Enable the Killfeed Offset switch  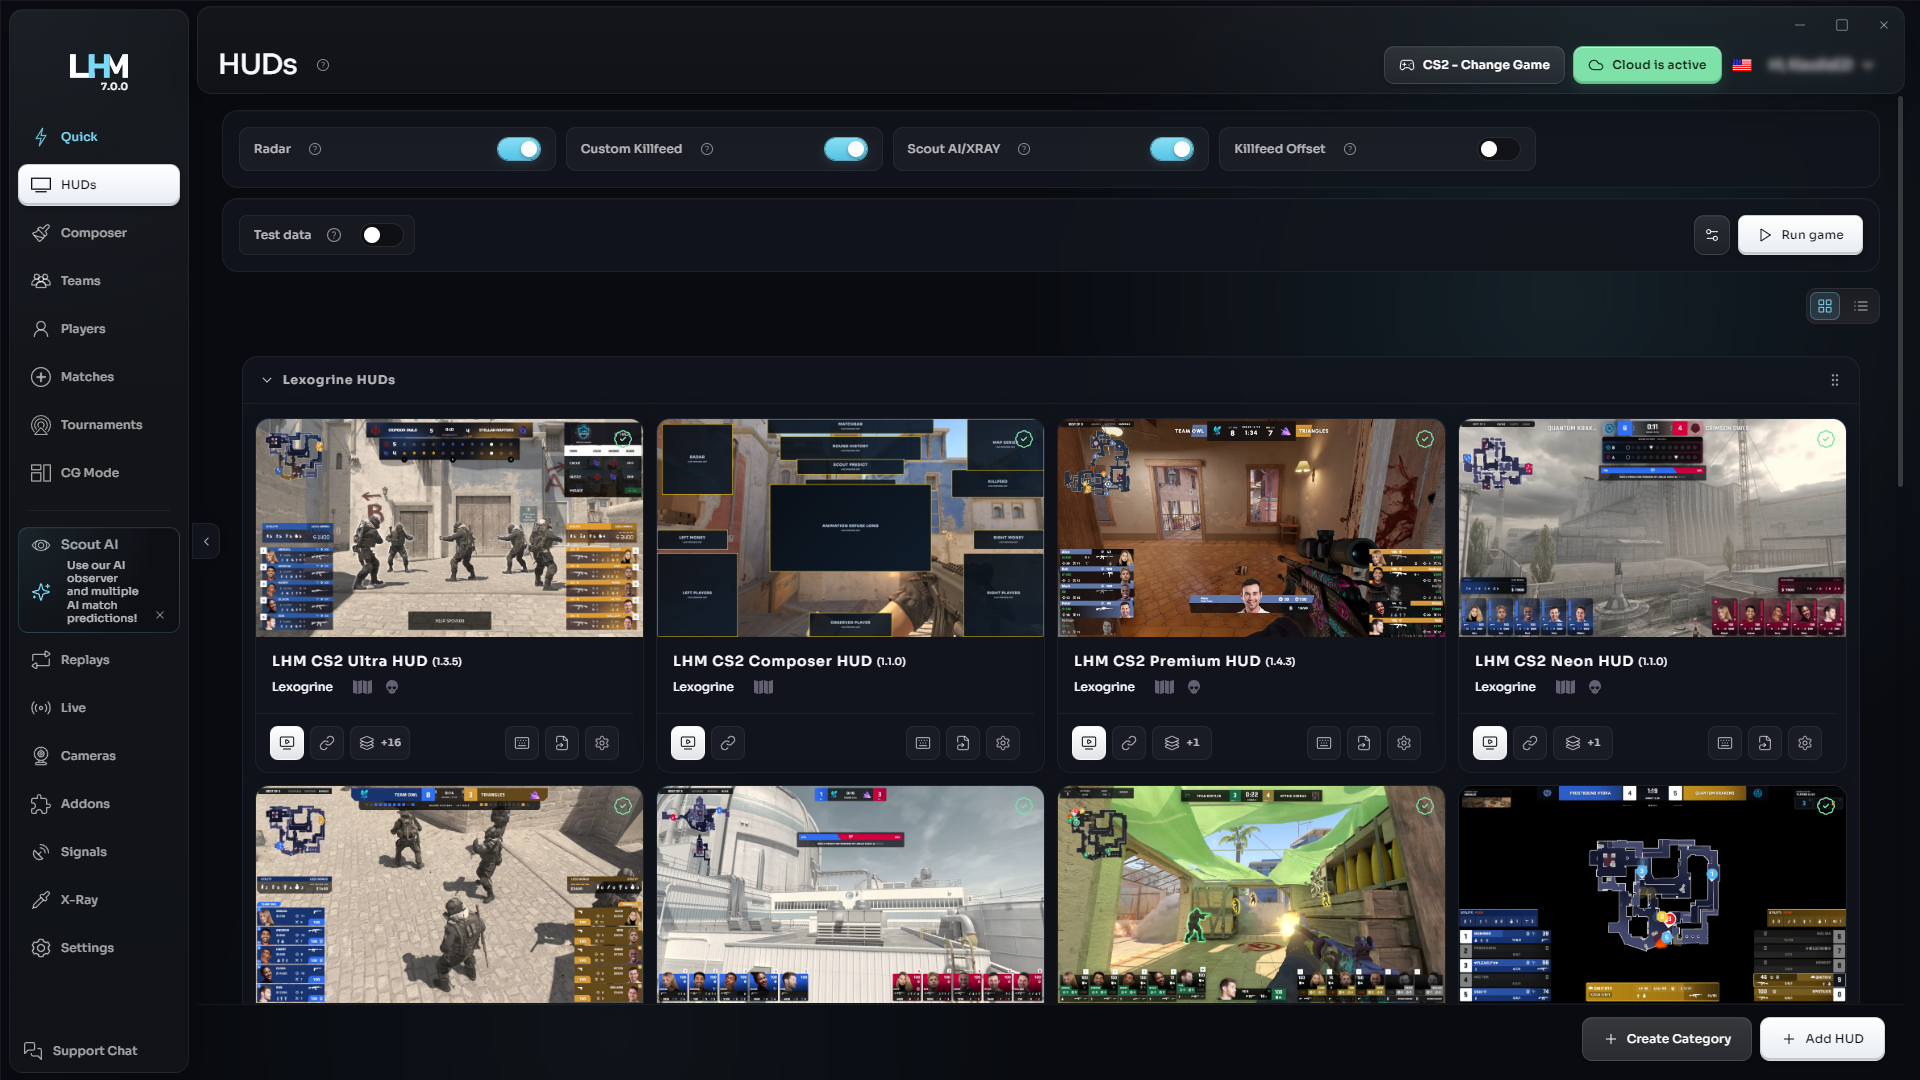pyautogui.click(x=1498, y=149)
